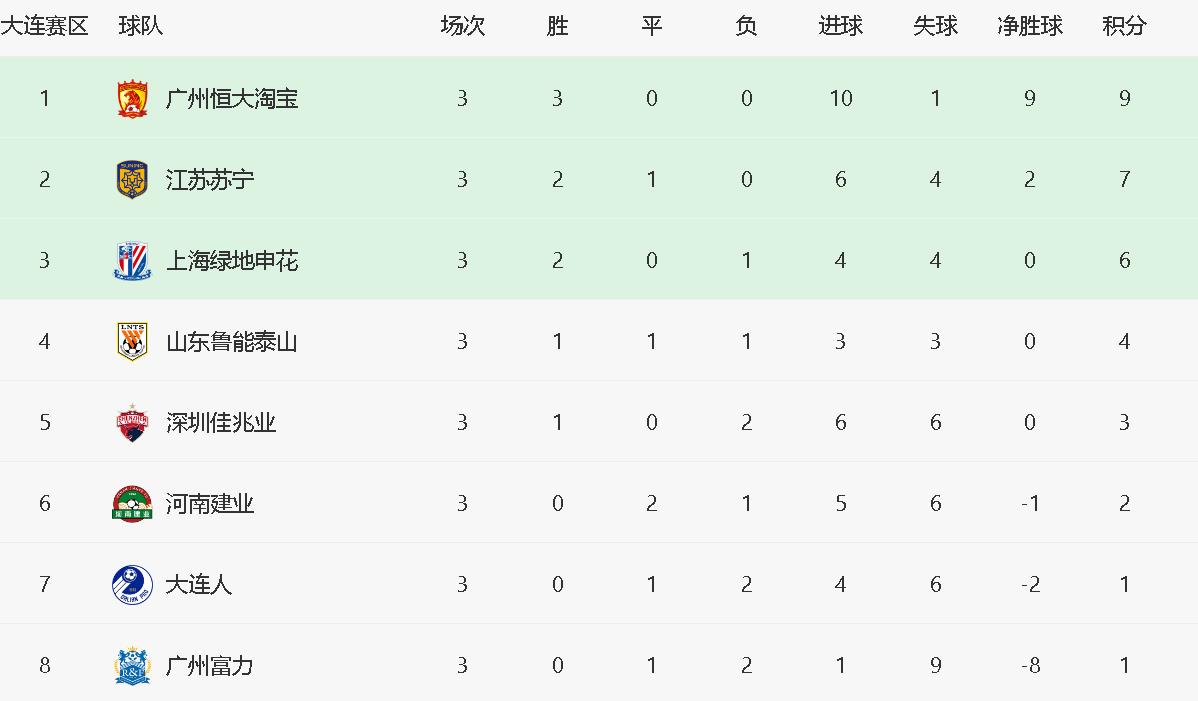
Task: Click the 净胜球 column header
Action: tap(1030, 27)
